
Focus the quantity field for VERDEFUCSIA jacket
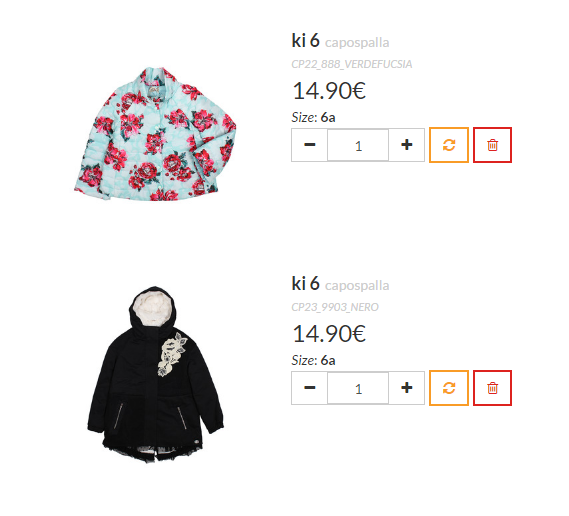[358, 145]
